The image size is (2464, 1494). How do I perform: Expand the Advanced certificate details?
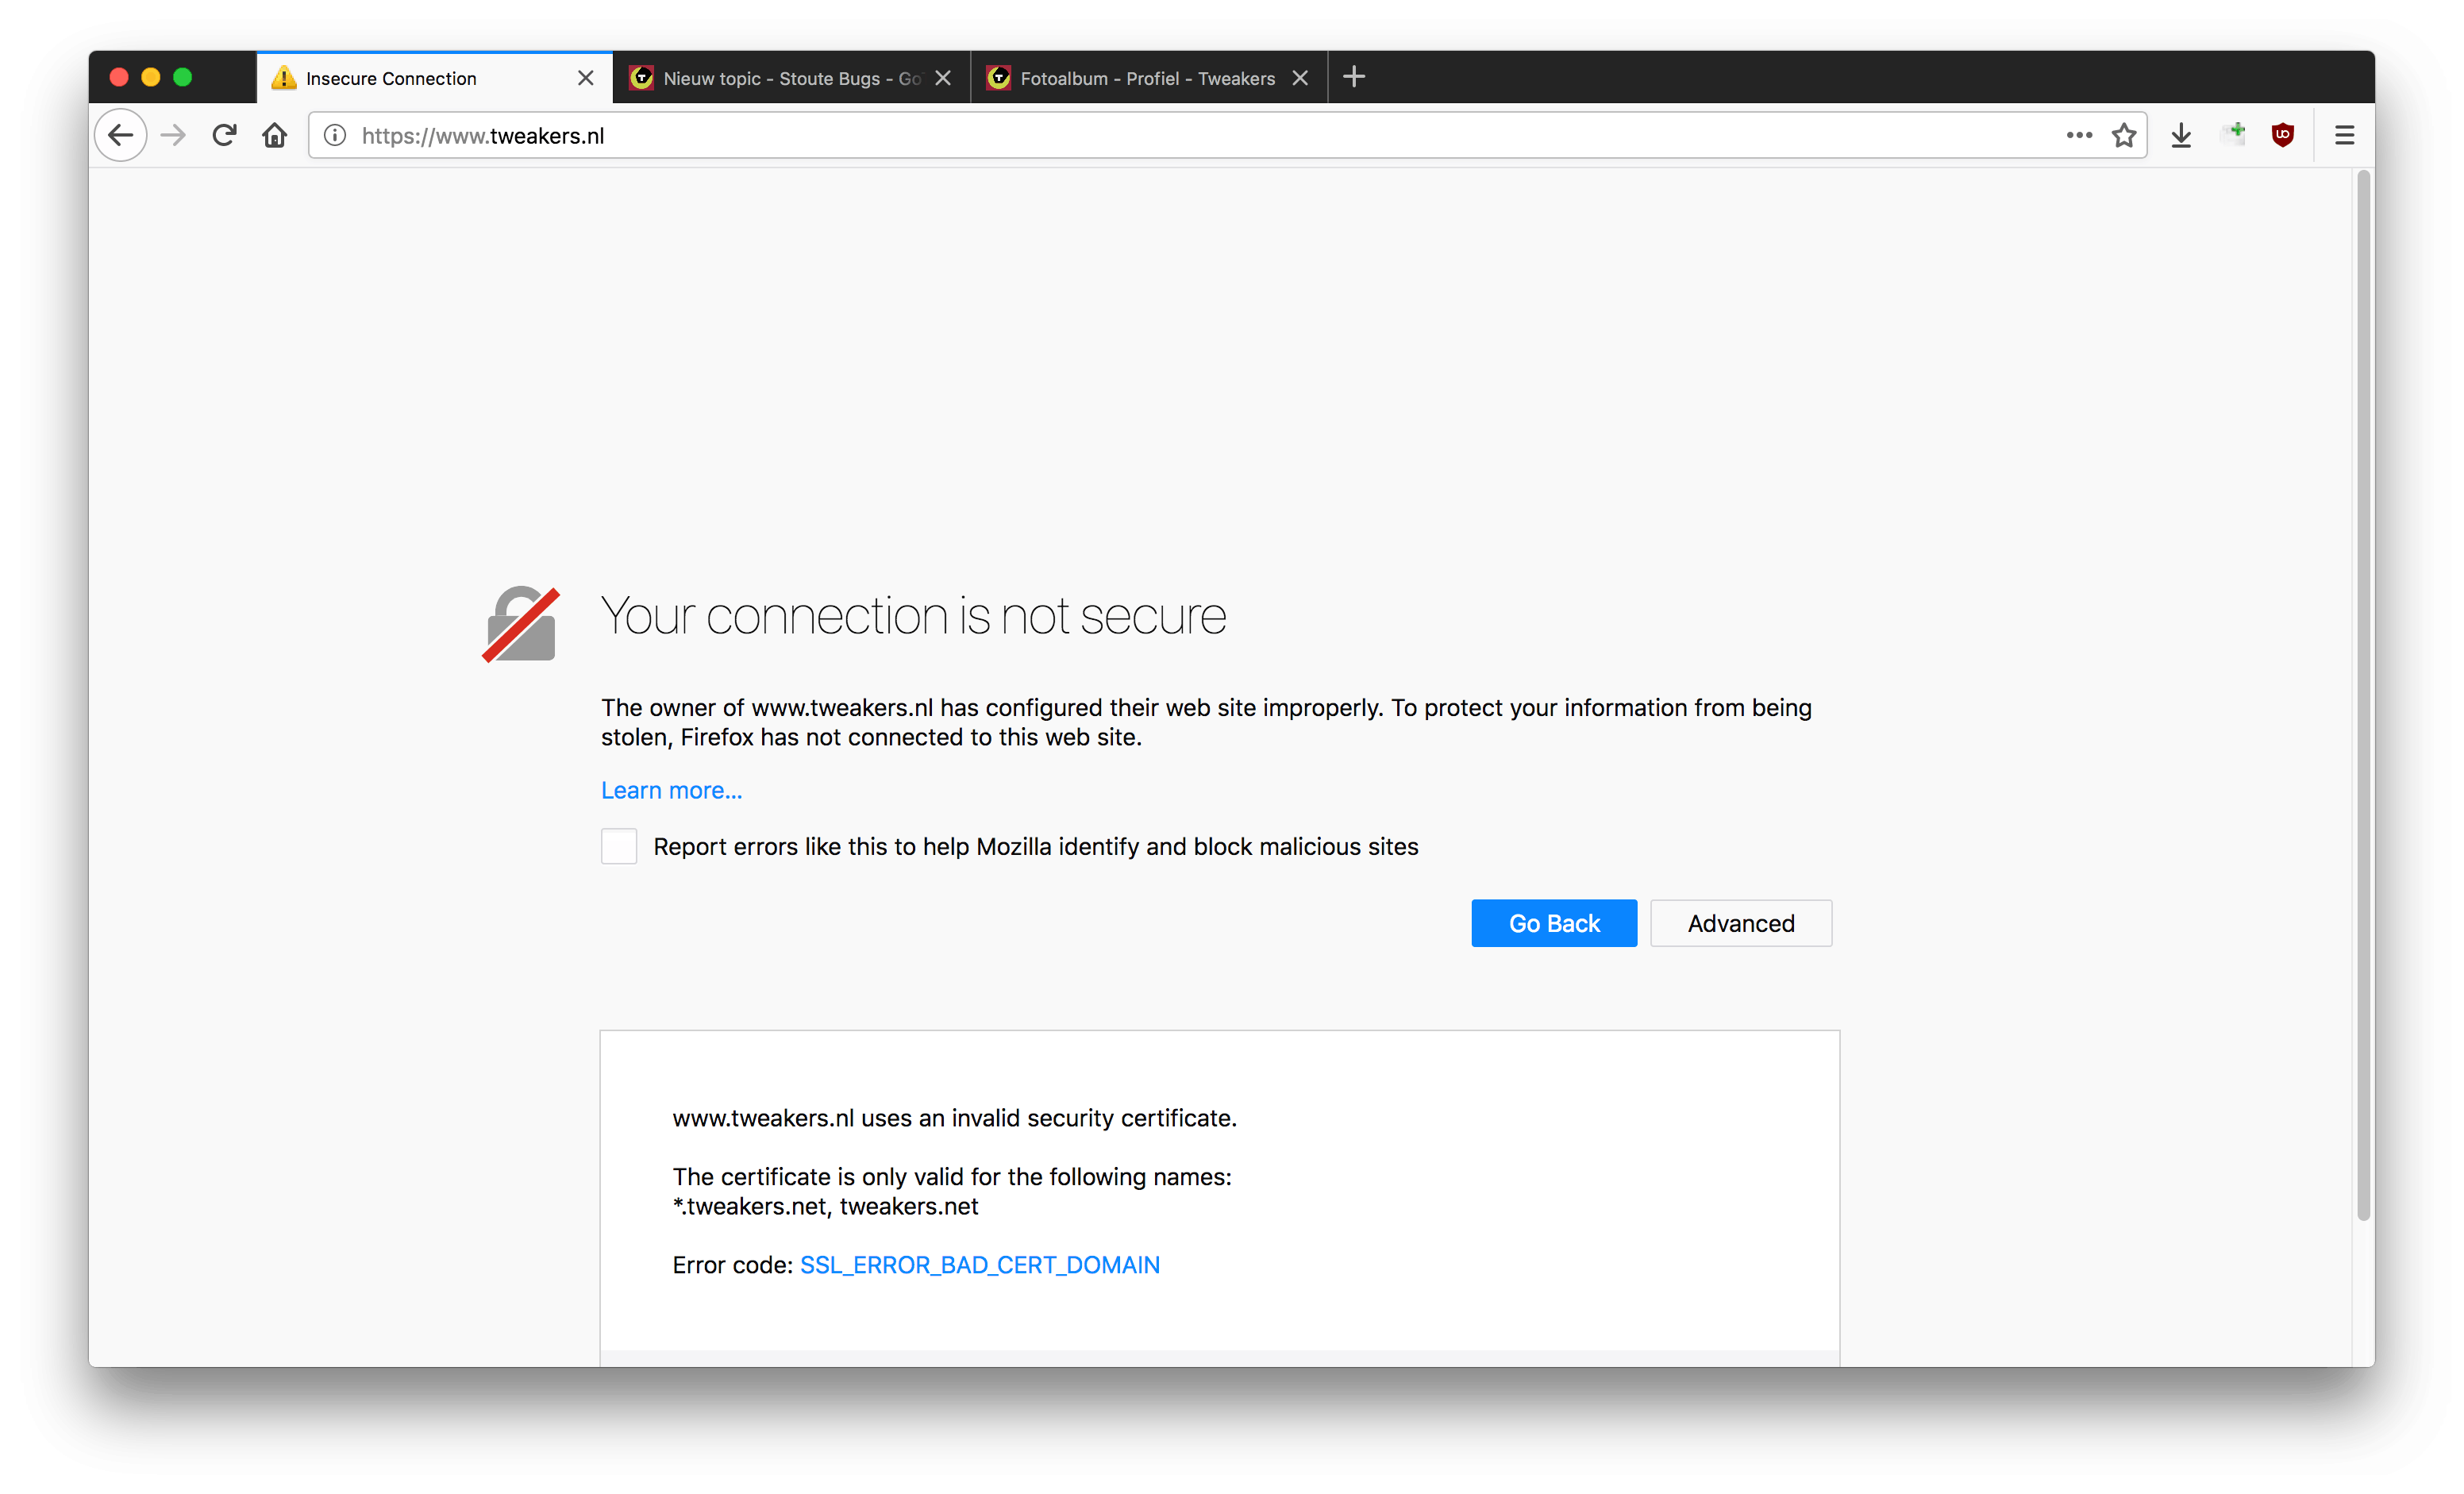click(x=1740, y=923)
